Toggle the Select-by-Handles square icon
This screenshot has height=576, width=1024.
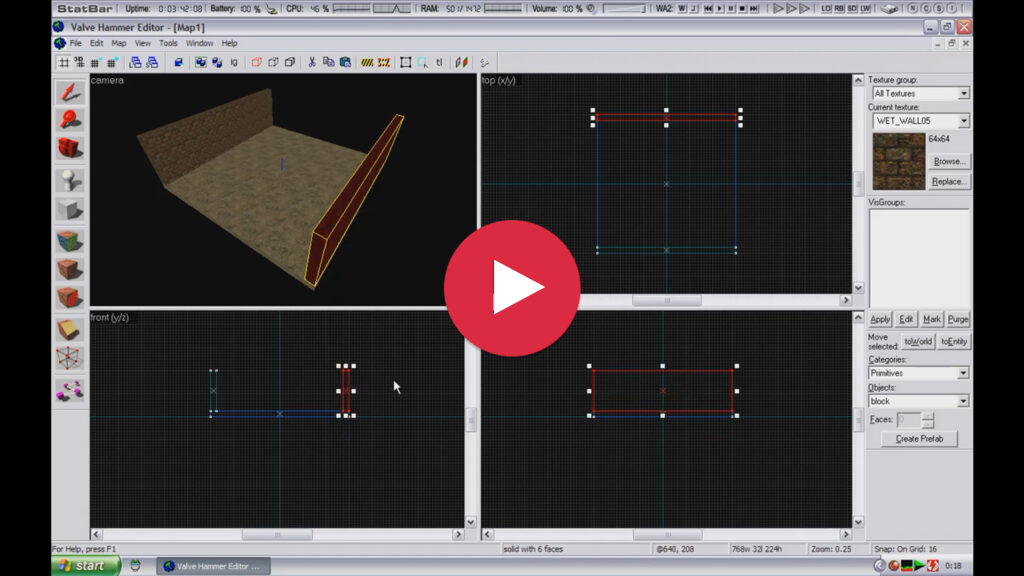click(406, 62)
